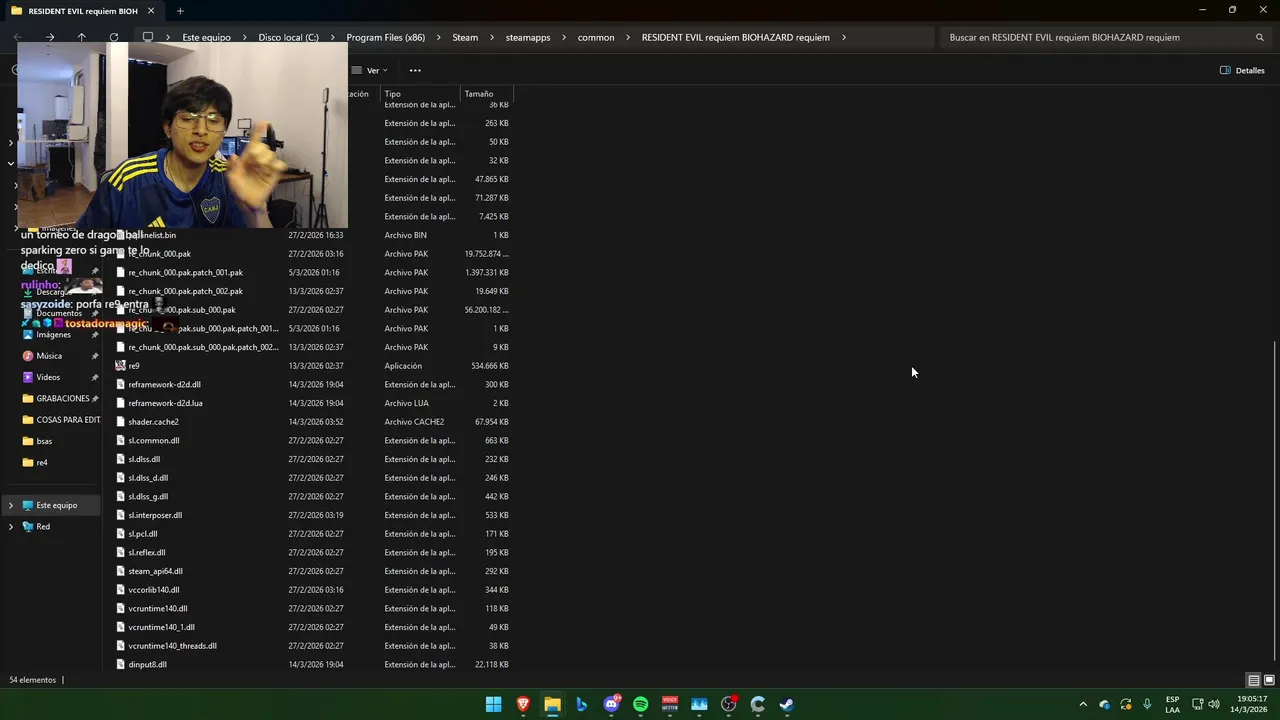Image resolution: width=1280 pixels, height=720 pixels.
Task: Open OBS Studio from the taskbar
Action: (x=729, y=704)
